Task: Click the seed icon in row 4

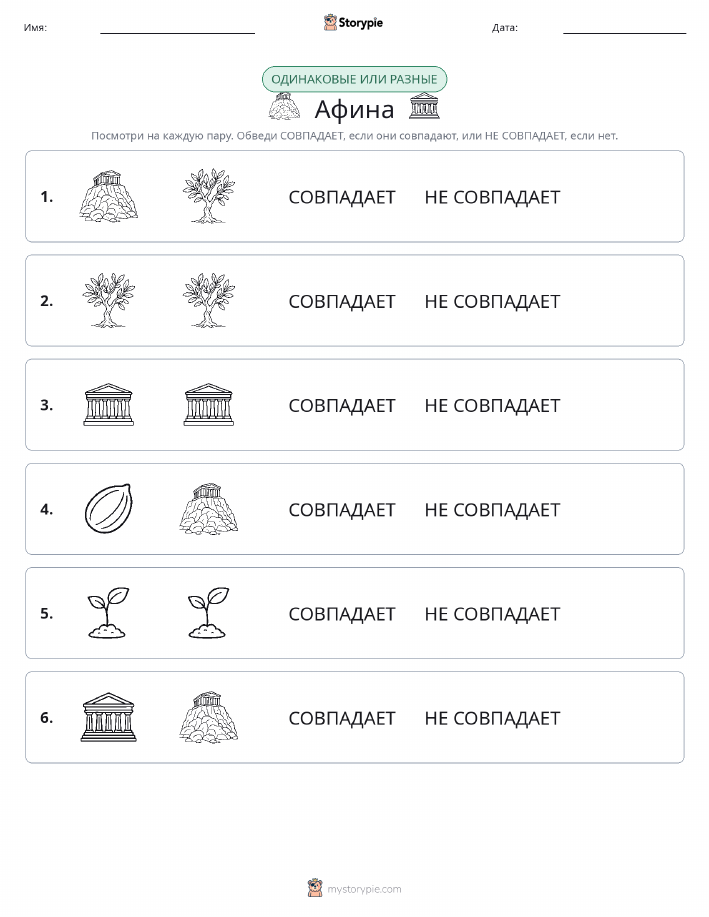Action: (x=109, y=509)
